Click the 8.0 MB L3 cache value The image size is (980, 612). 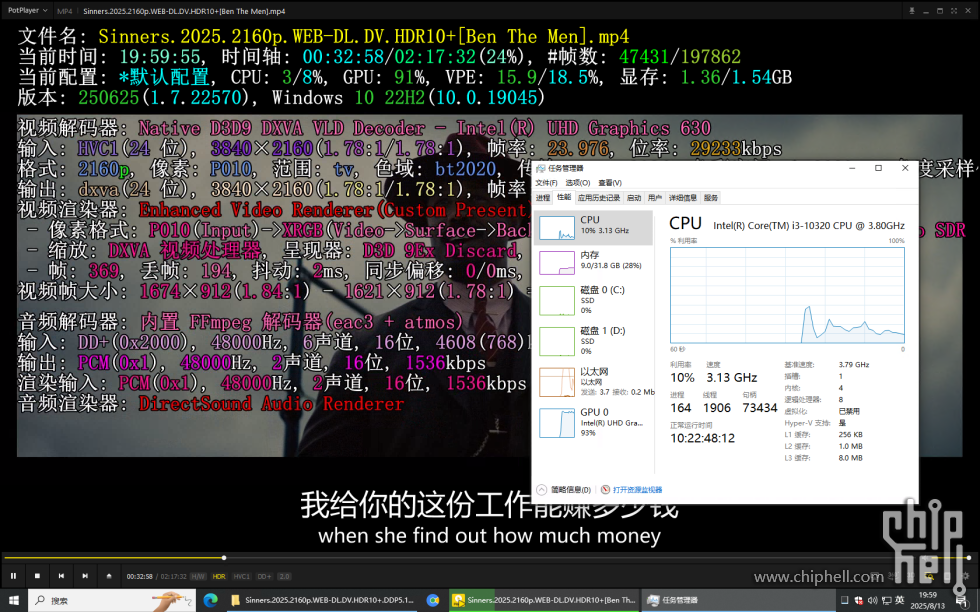click(x=851, y=458)
